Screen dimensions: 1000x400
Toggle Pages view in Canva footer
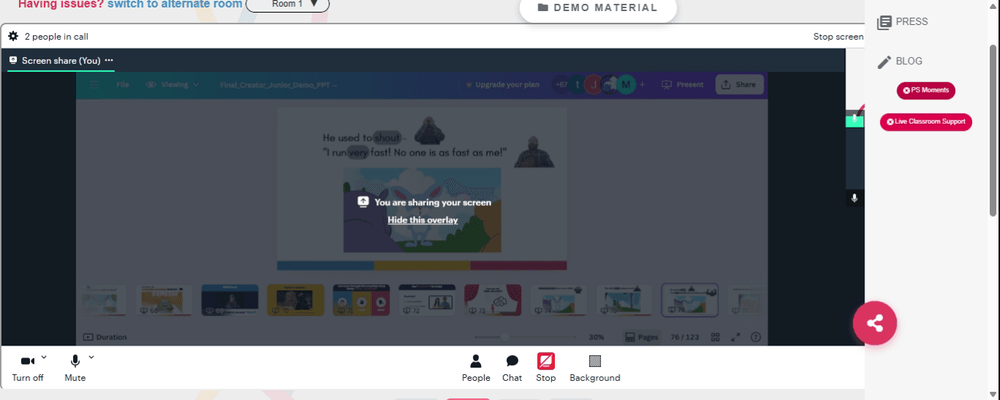(x=642, y=337)
